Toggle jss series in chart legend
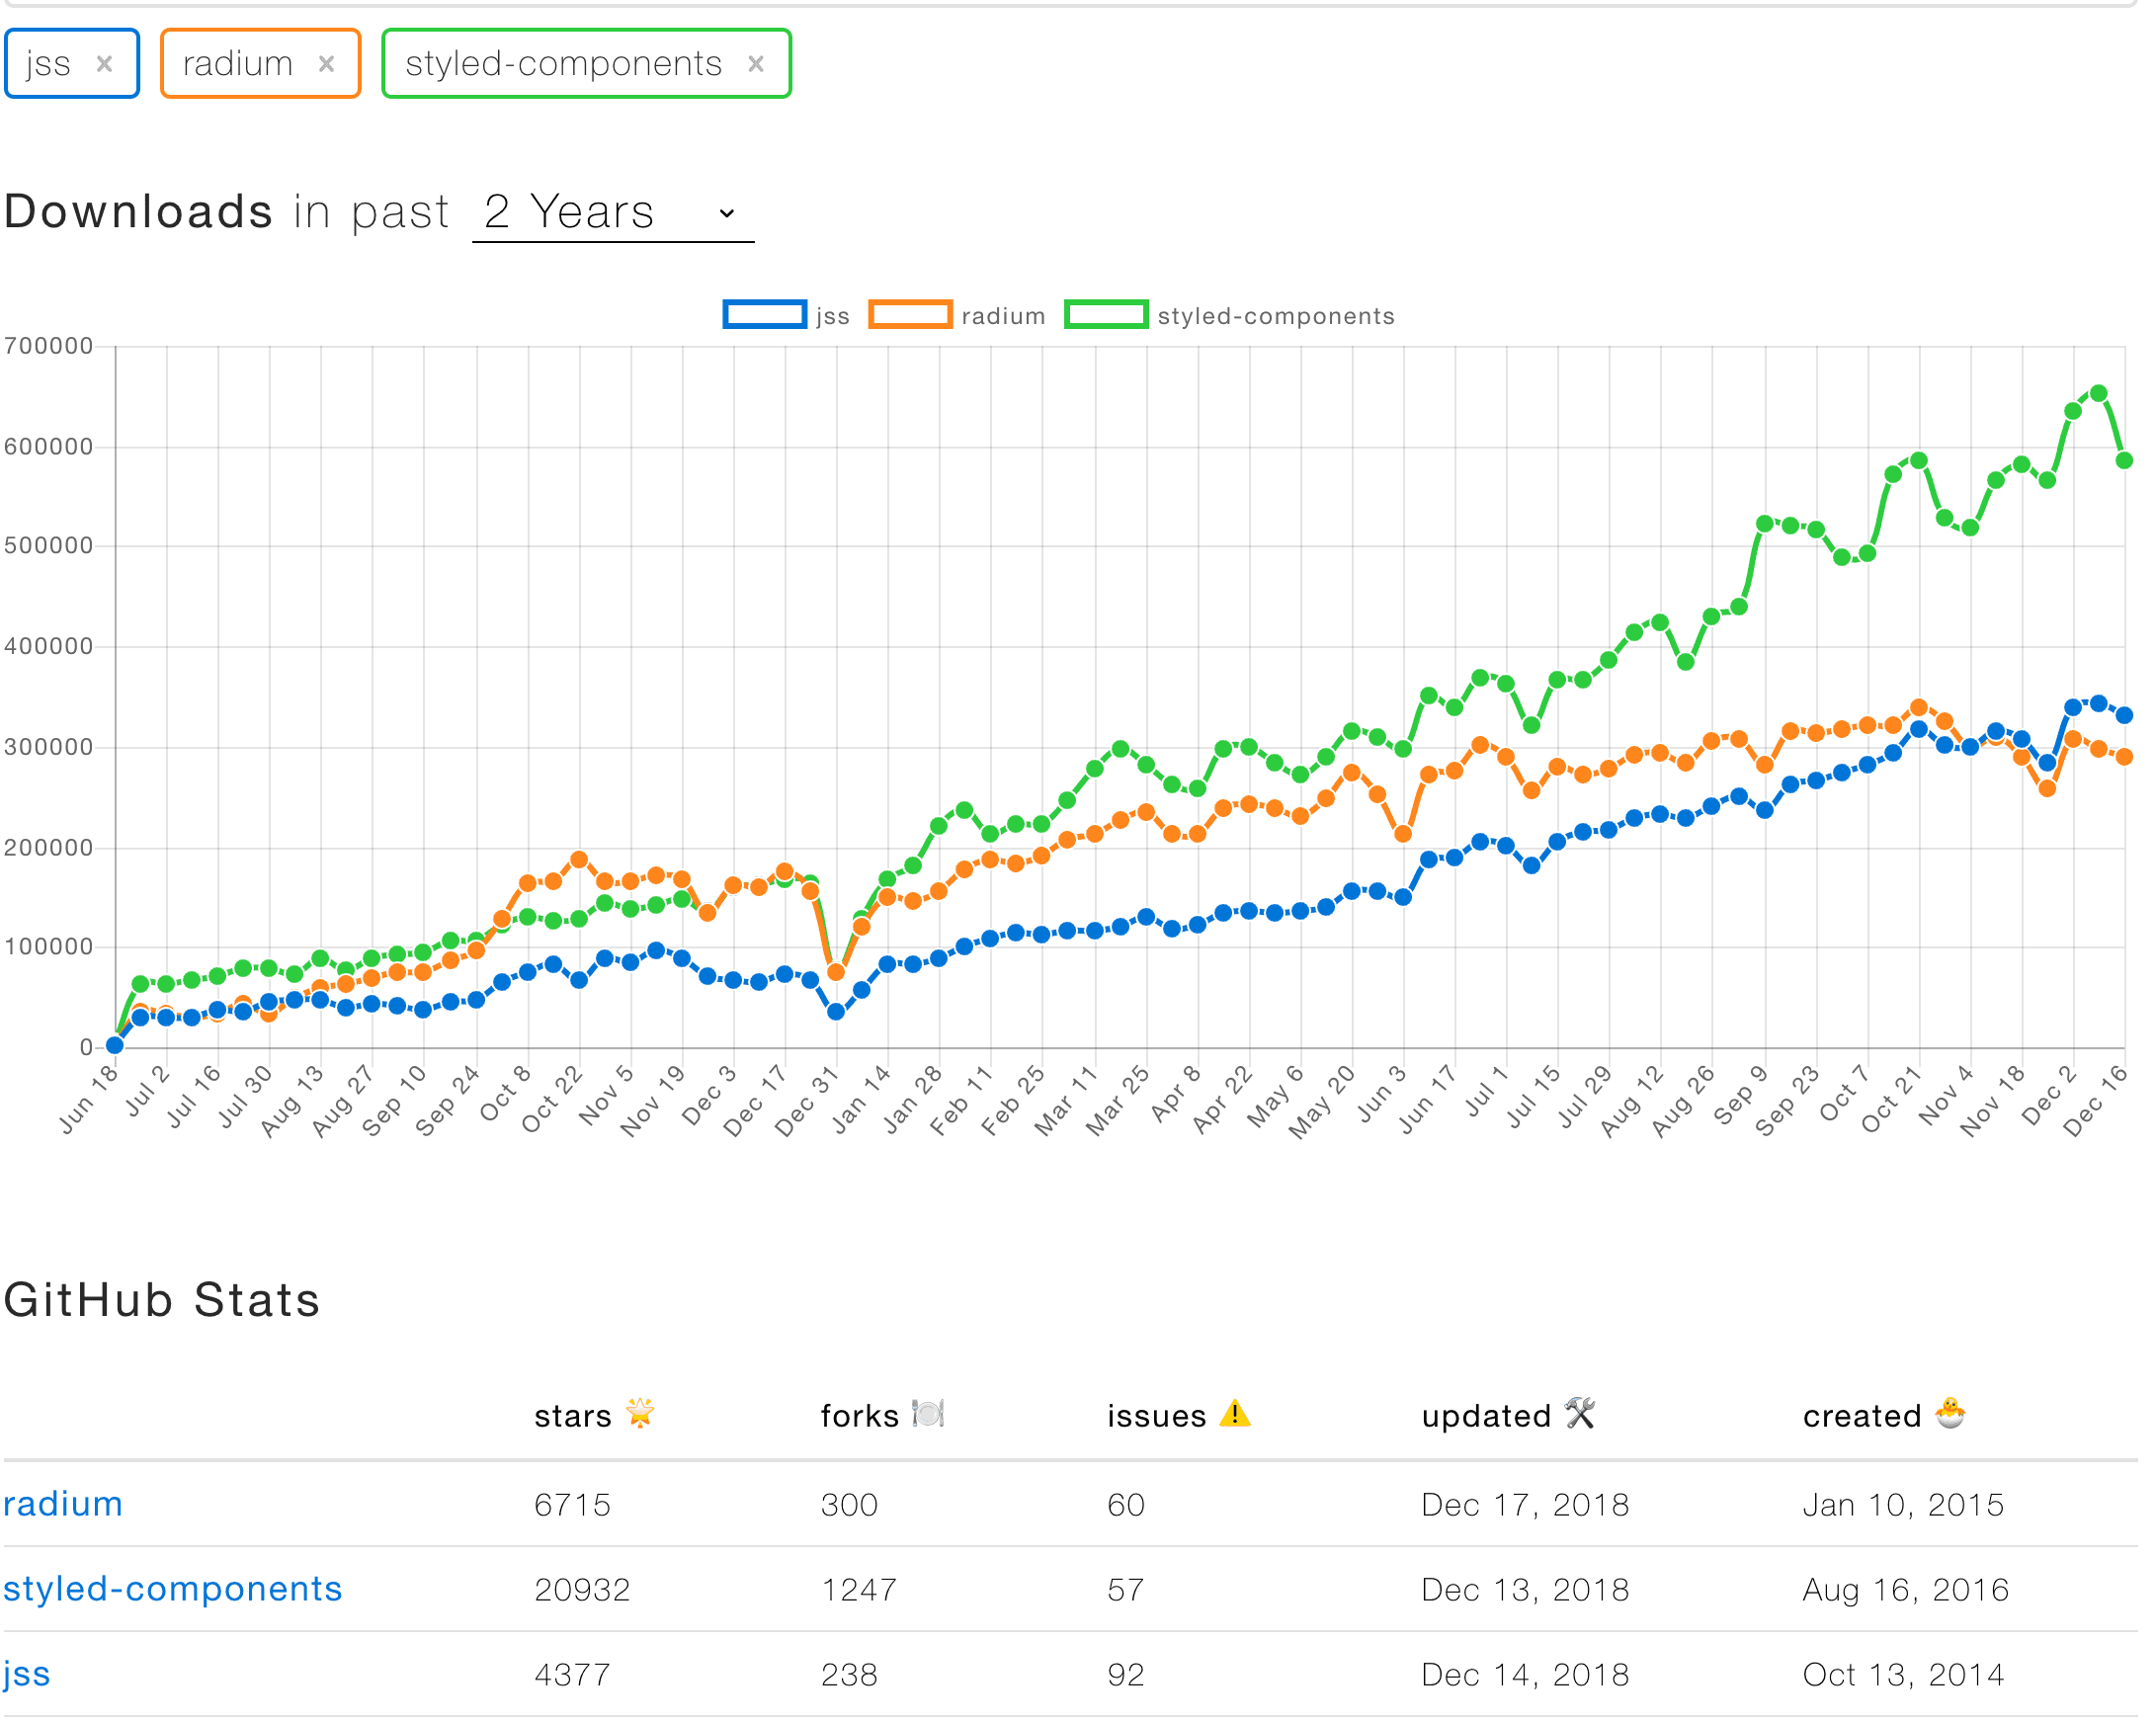 coord(832,316)
